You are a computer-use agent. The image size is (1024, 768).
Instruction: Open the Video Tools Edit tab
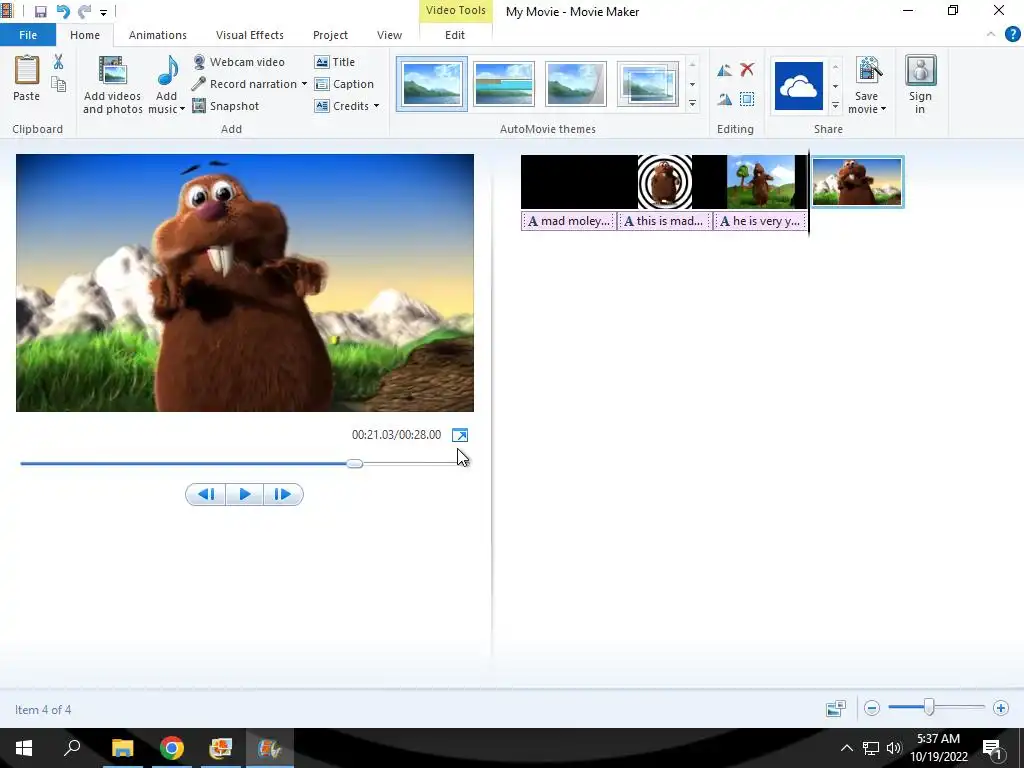[x=455, y=35]
